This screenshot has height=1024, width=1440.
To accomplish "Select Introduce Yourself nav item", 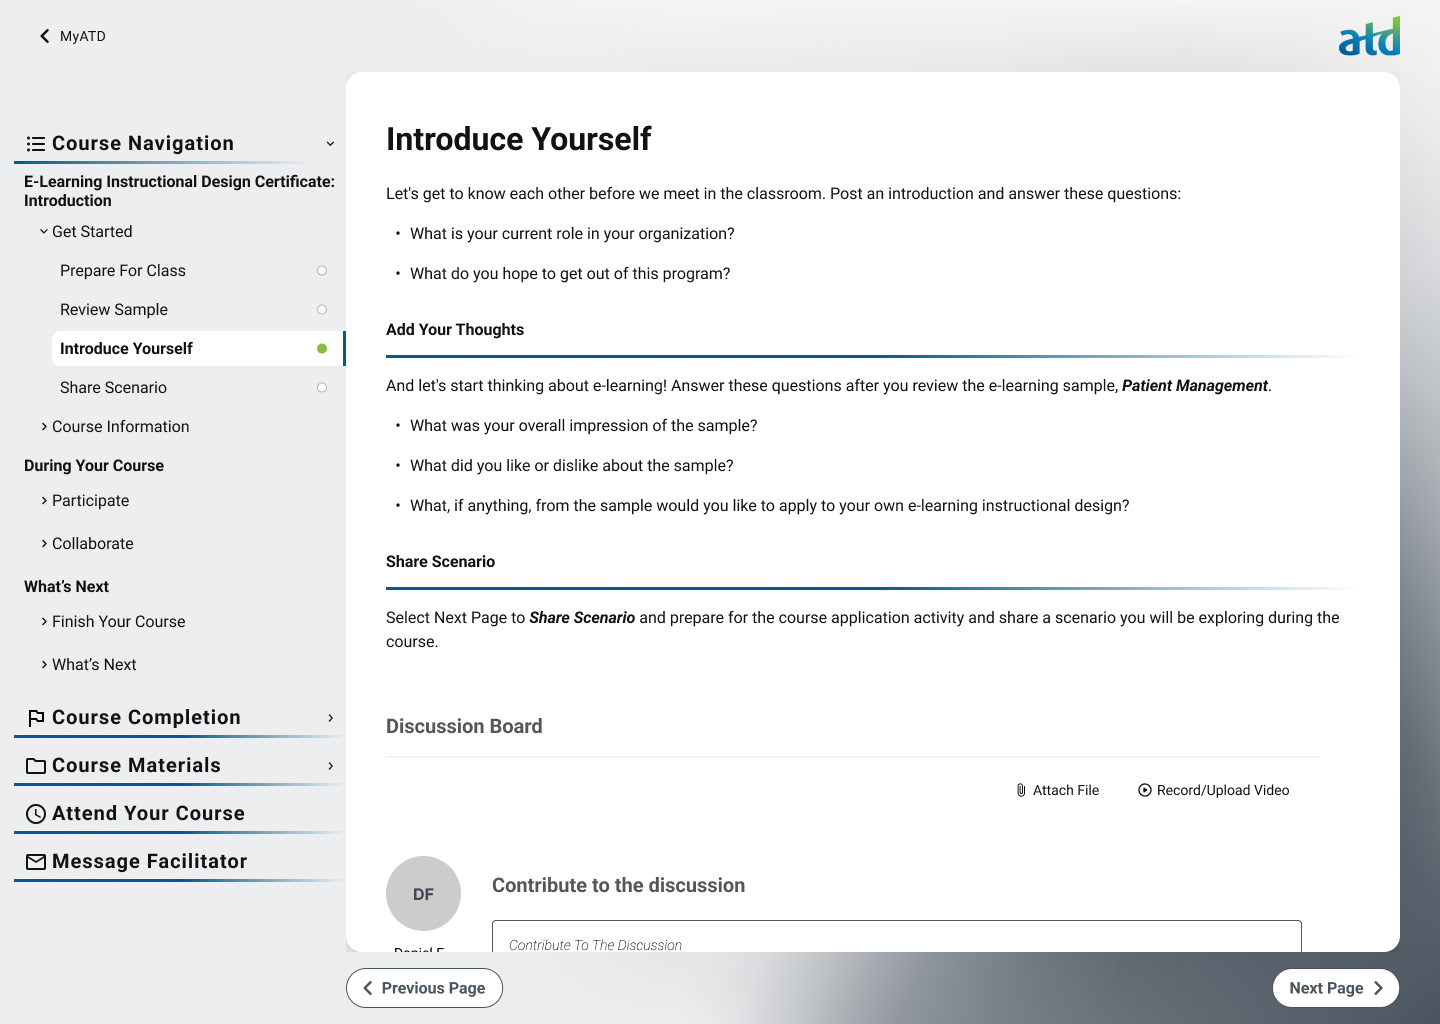I will (x=197, y=349).
